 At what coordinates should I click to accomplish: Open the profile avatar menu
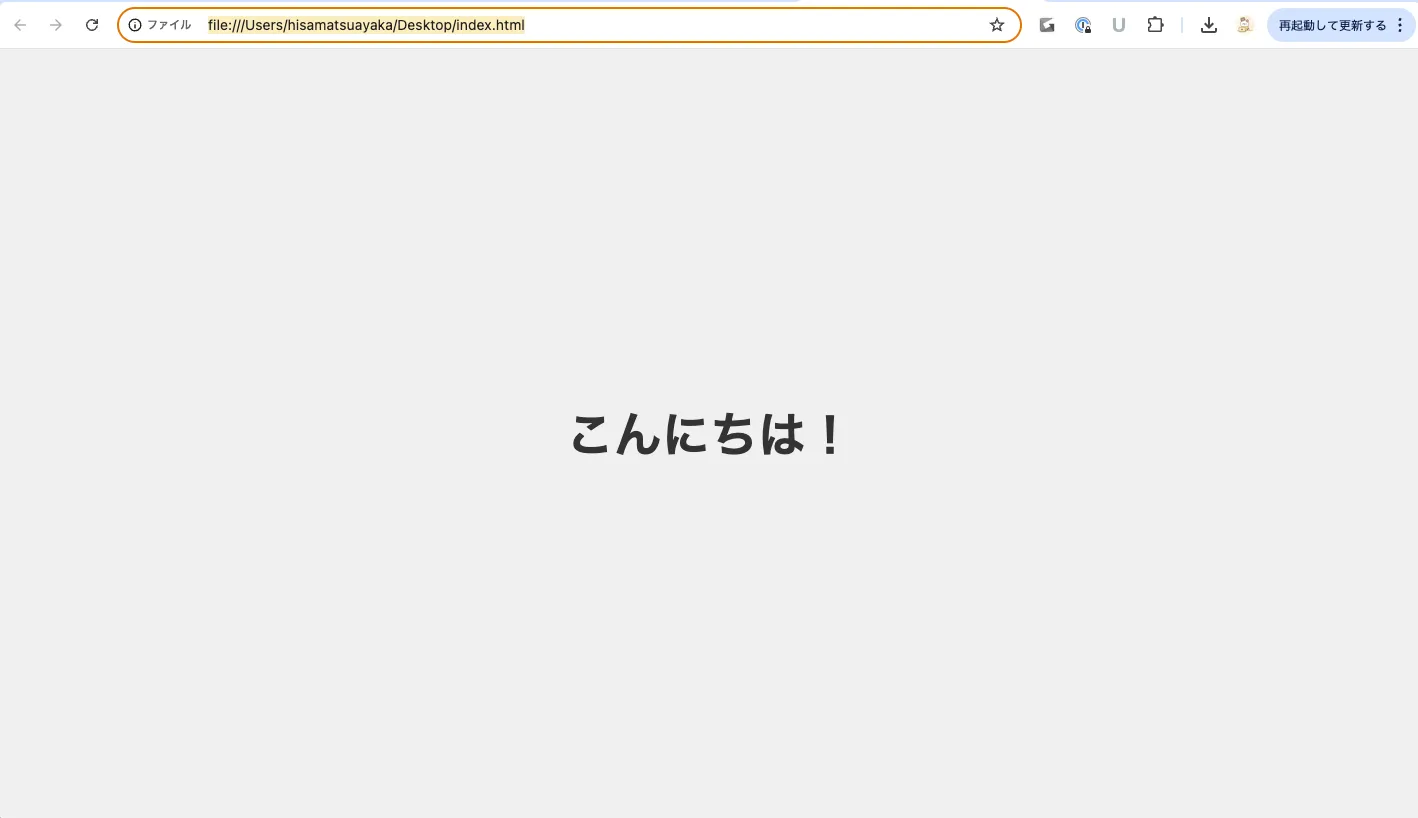[1244, 25]
